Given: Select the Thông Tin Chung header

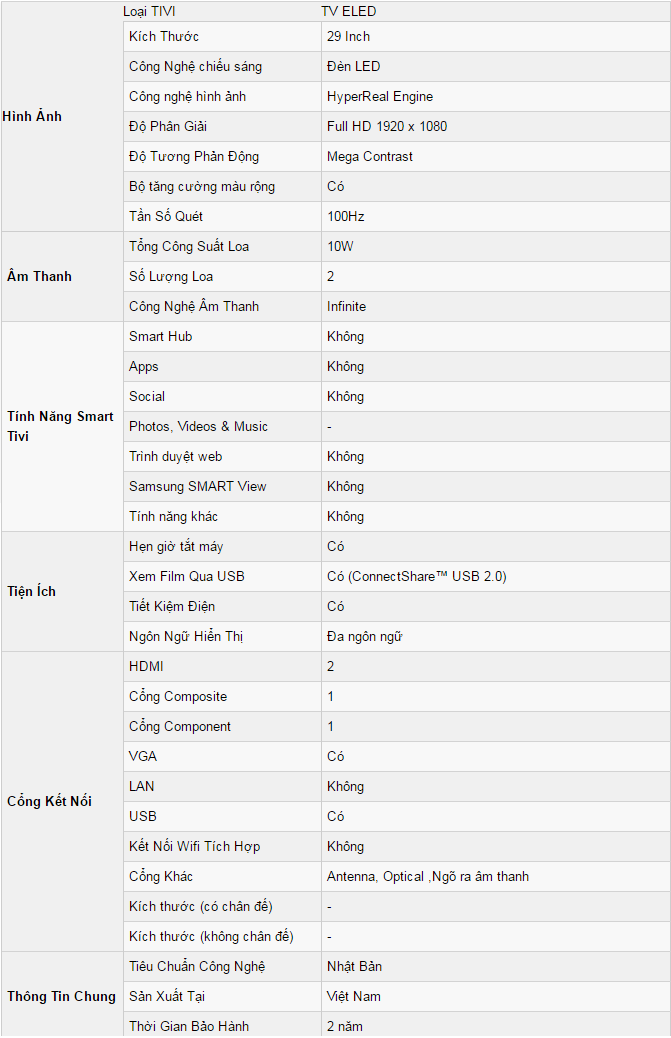Looking at the screenshot, I should [x=62, y=996].
